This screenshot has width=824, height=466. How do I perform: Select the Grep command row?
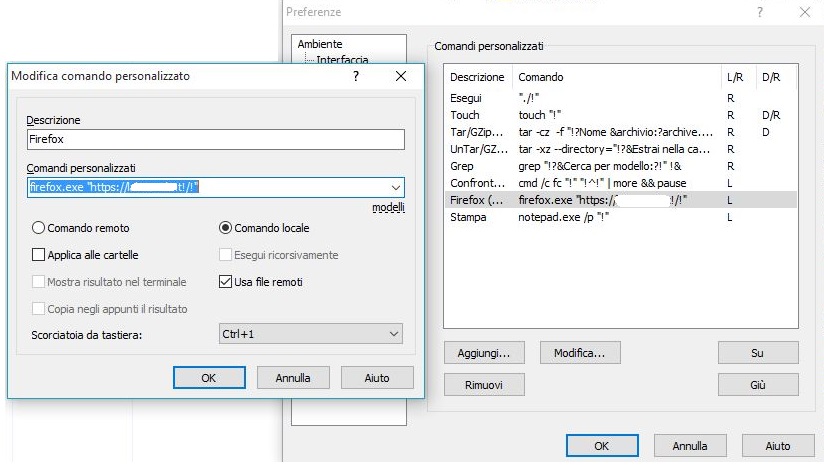click(462, 166)
